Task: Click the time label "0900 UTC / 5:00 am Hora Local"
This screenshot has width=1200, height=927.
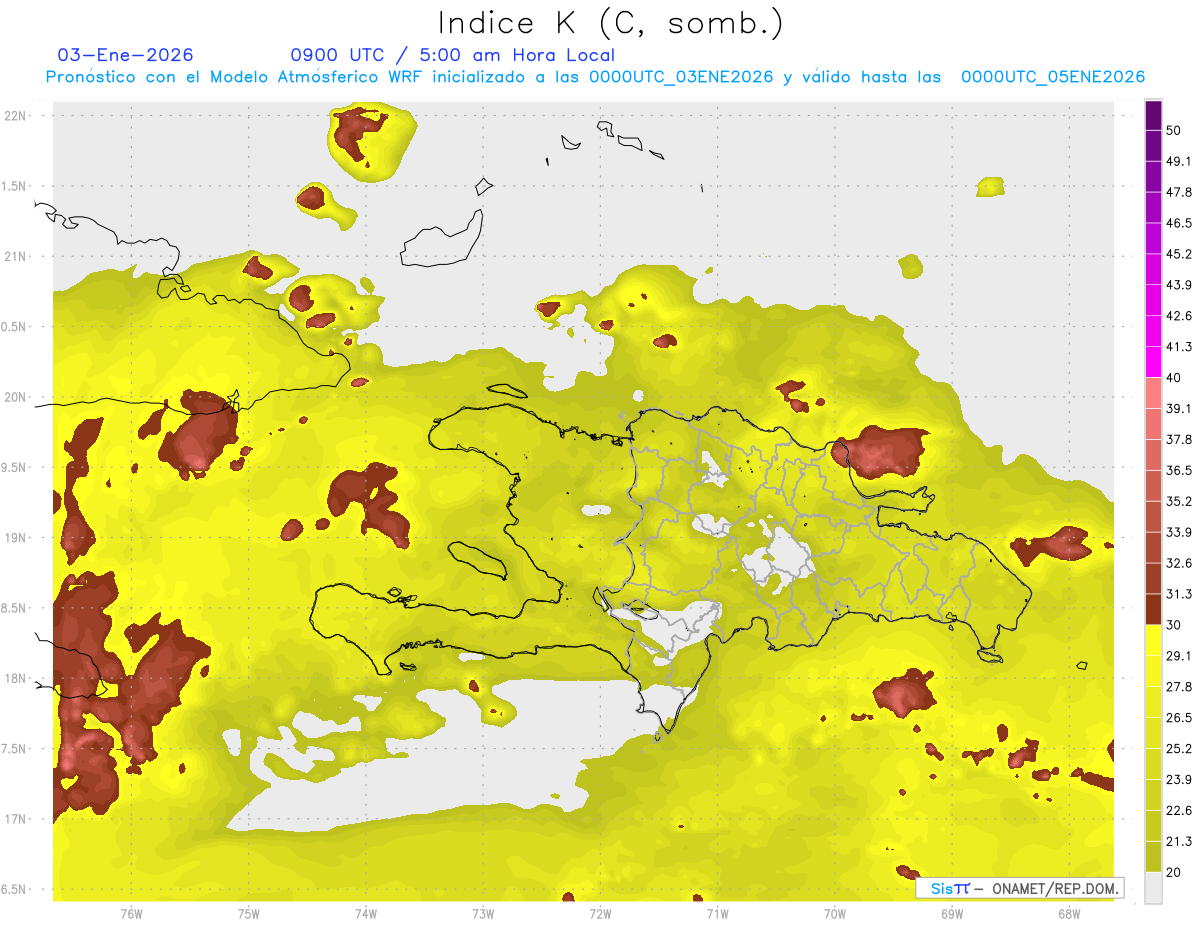Action: point(452,55)
